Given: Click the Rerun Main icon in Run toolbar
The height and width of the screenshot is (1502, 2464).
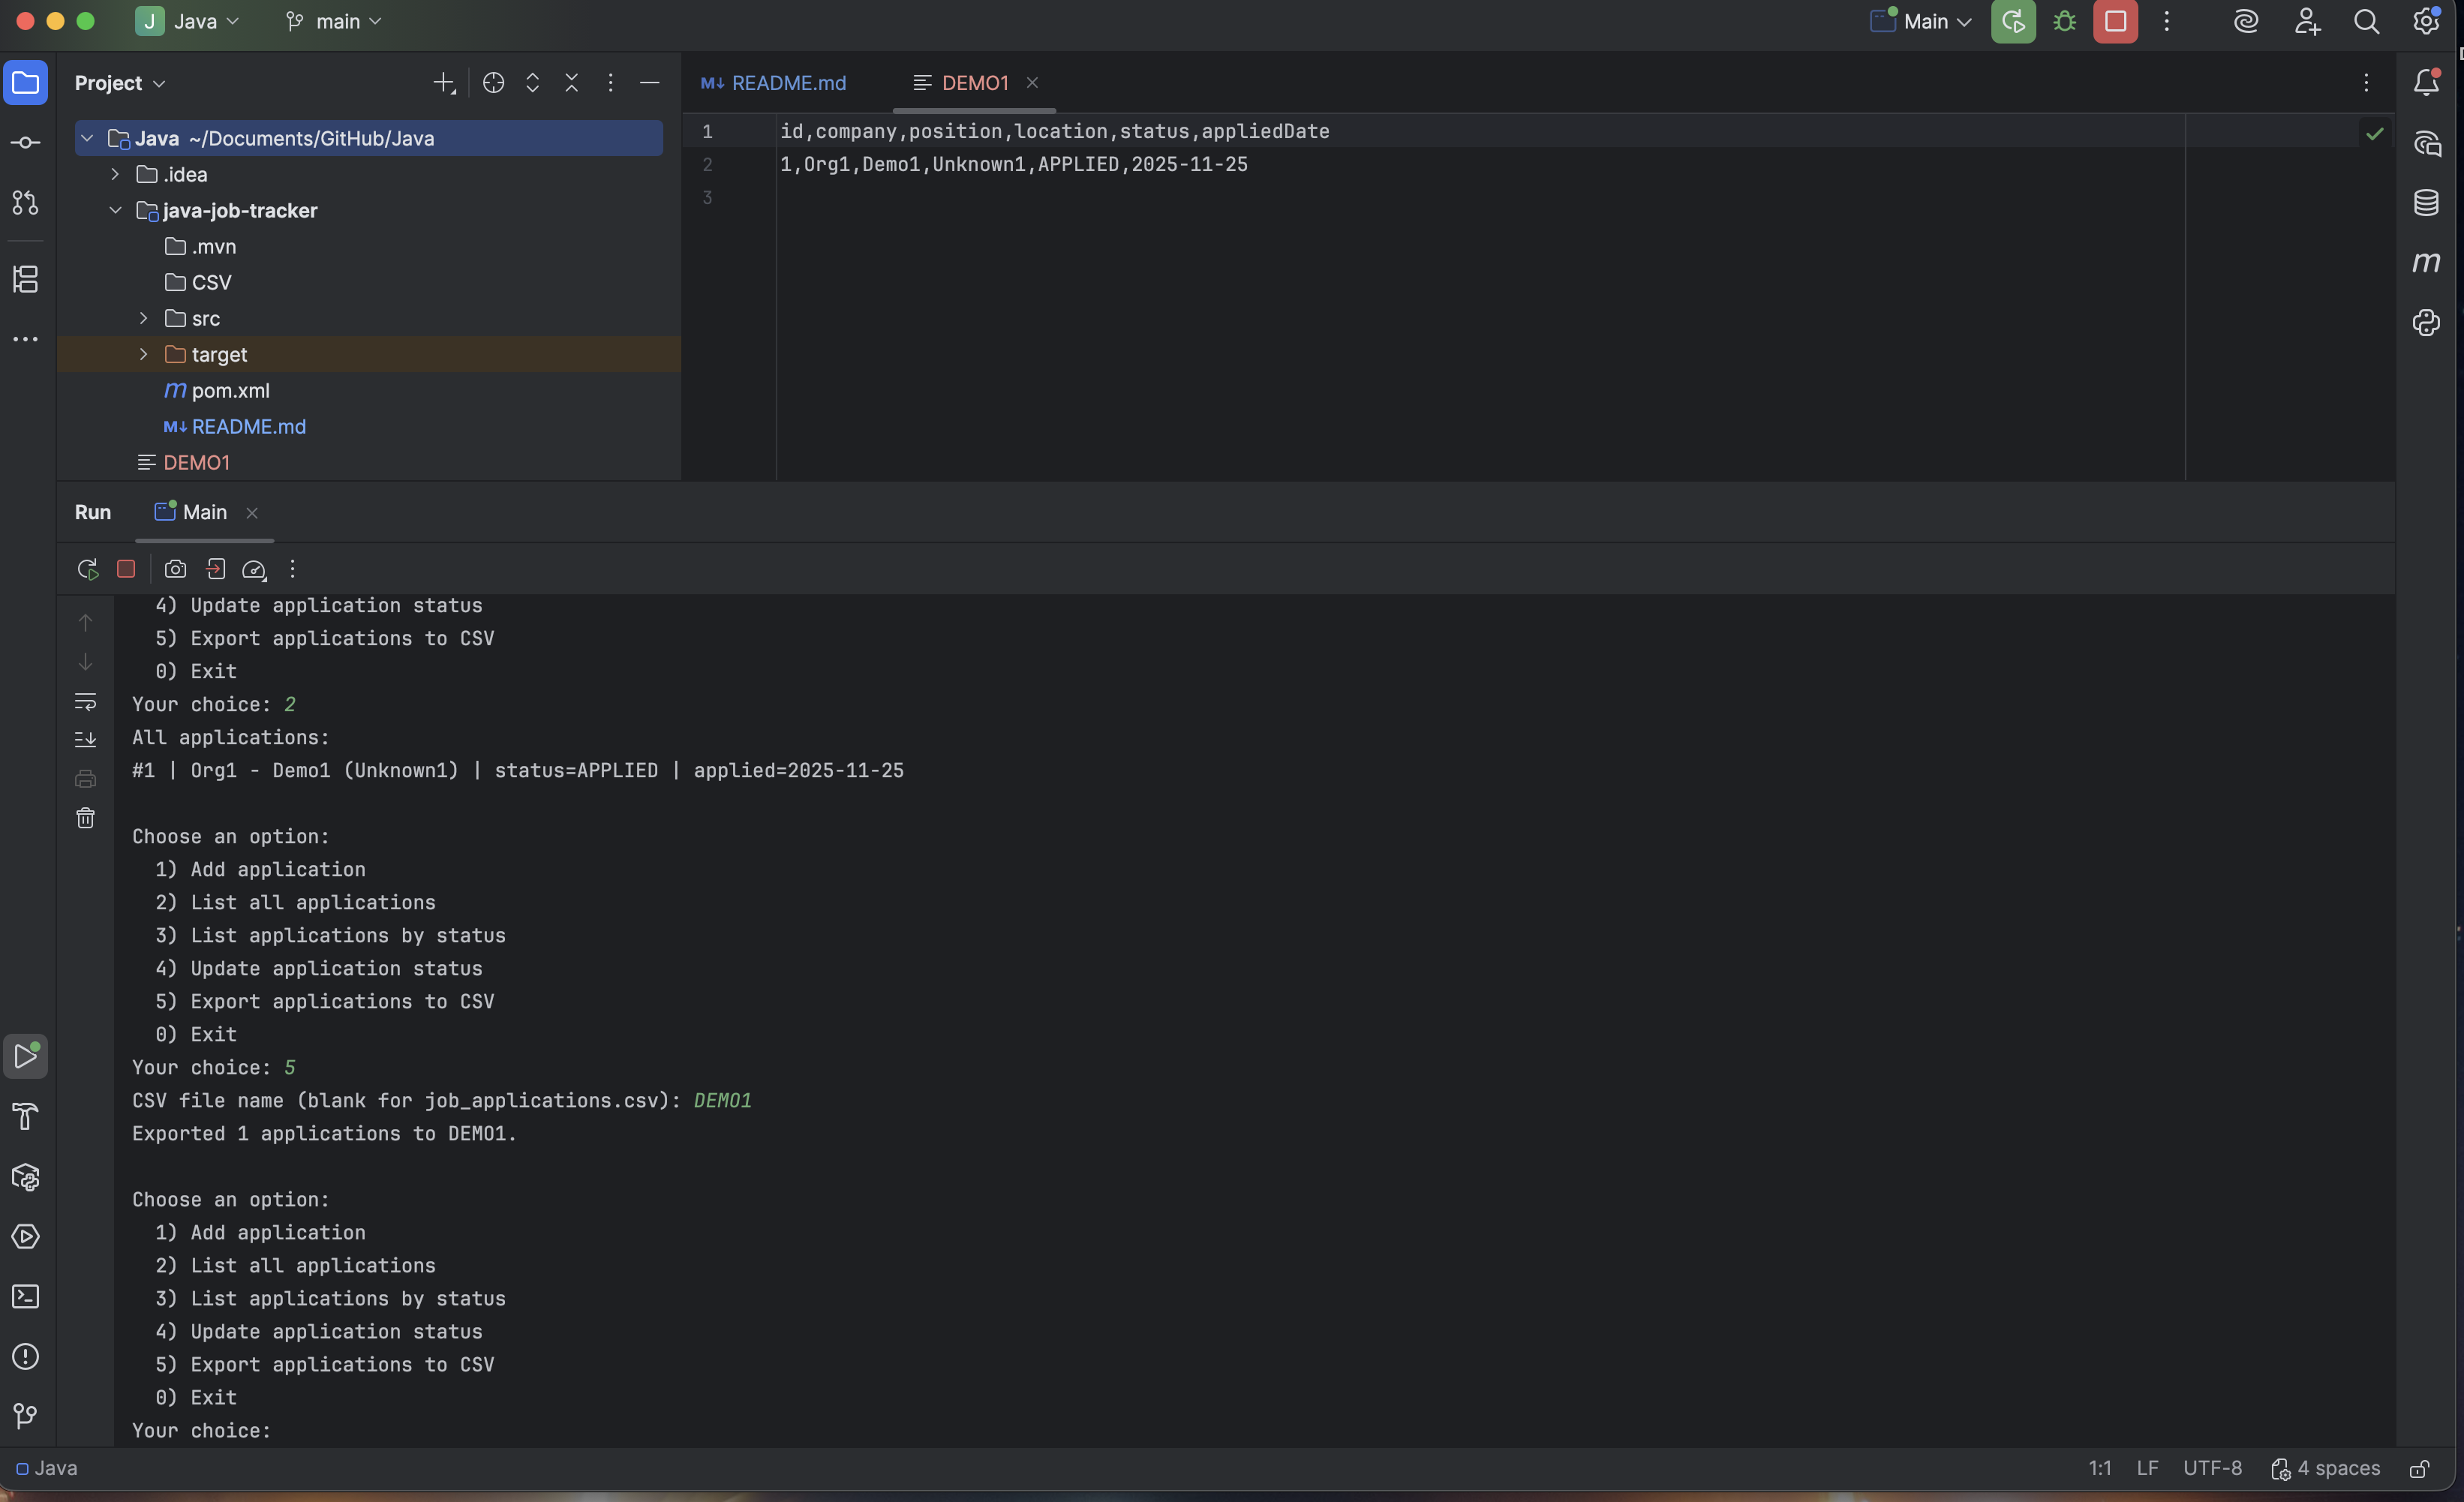Looking at the screenshot, I should [87, 569].
